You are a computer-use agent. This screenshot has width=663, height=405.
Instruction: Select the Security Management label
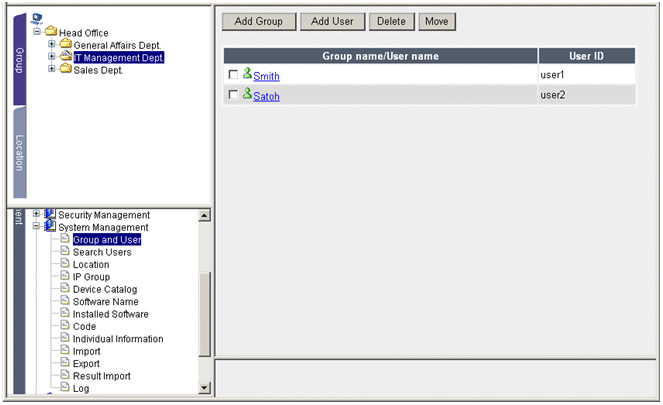[104, 215]
